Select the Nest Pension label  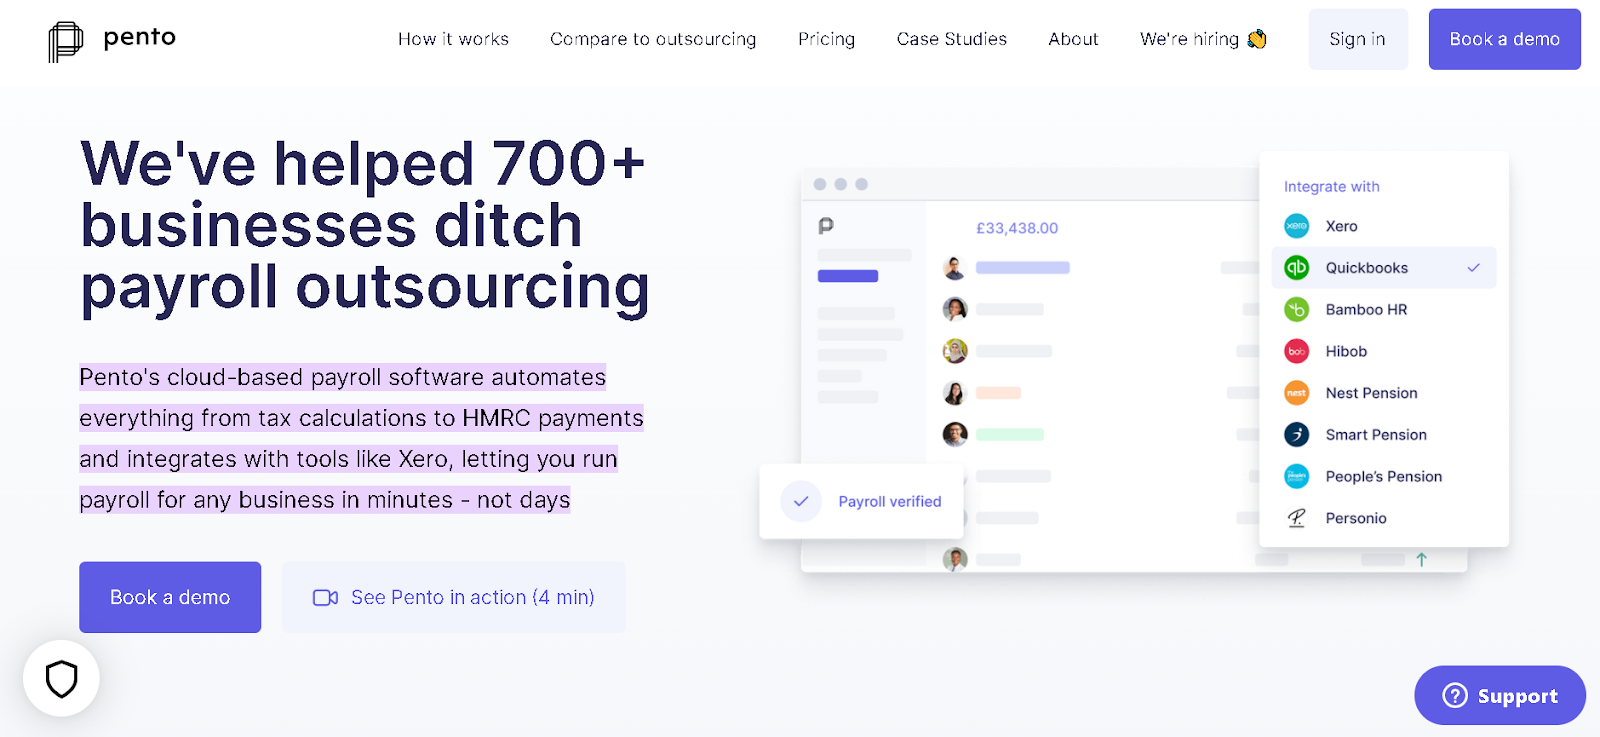point(1371,393)
